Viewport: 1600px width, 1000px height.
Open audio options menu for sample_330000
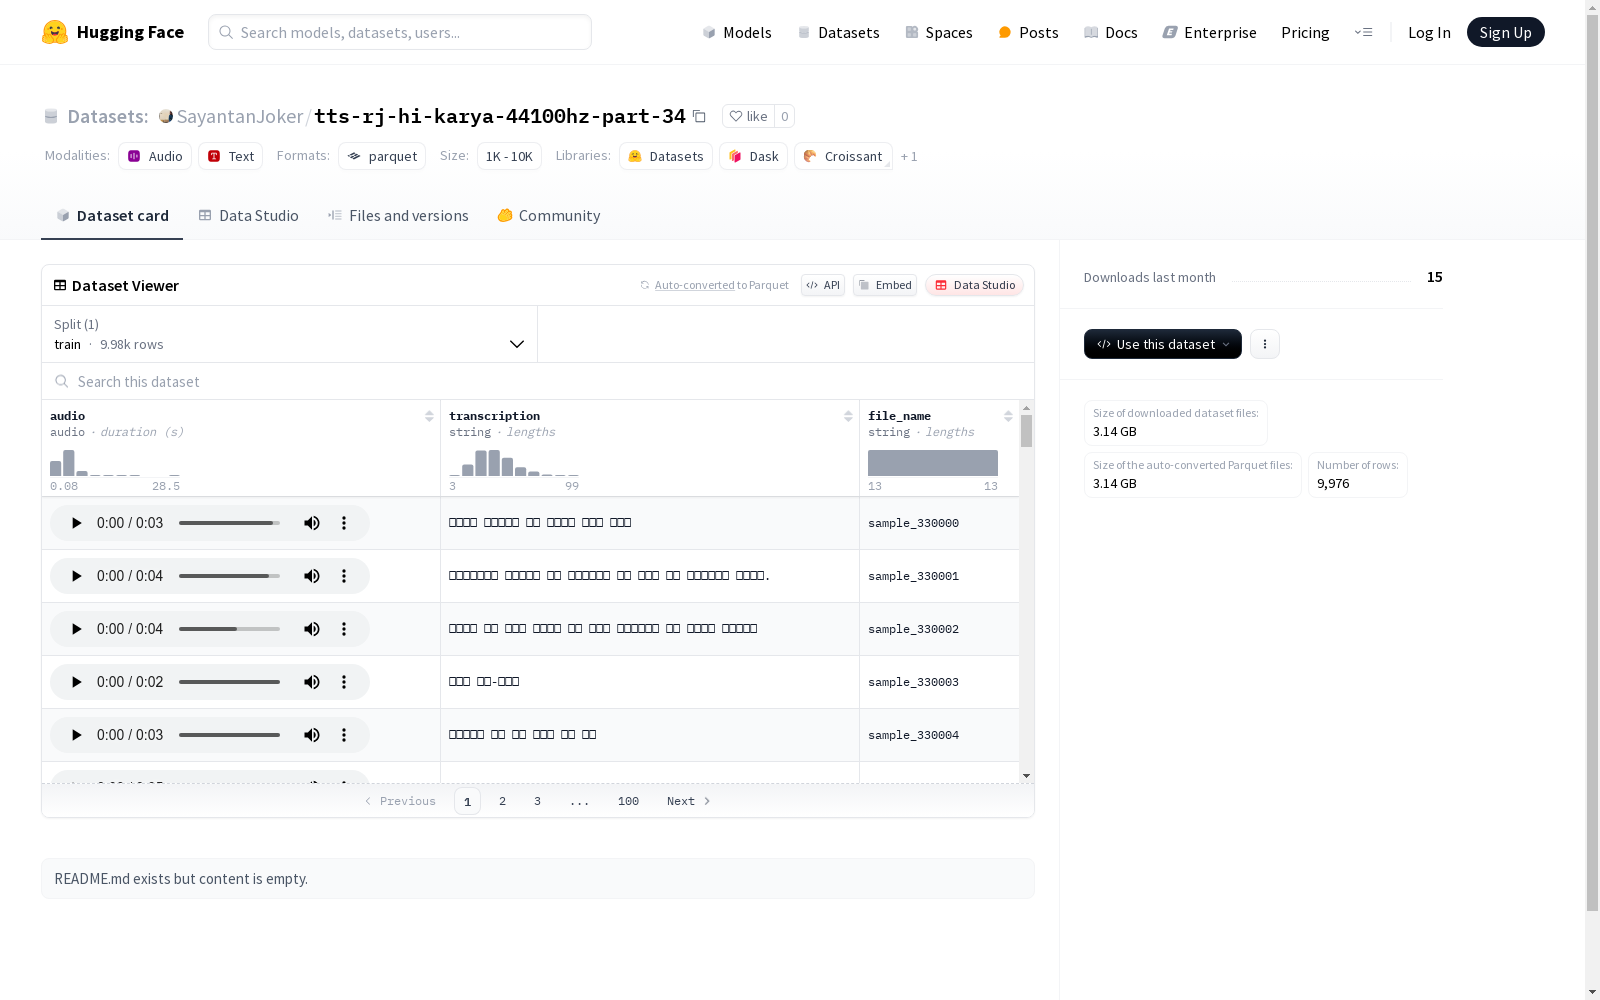click(344, 523)
